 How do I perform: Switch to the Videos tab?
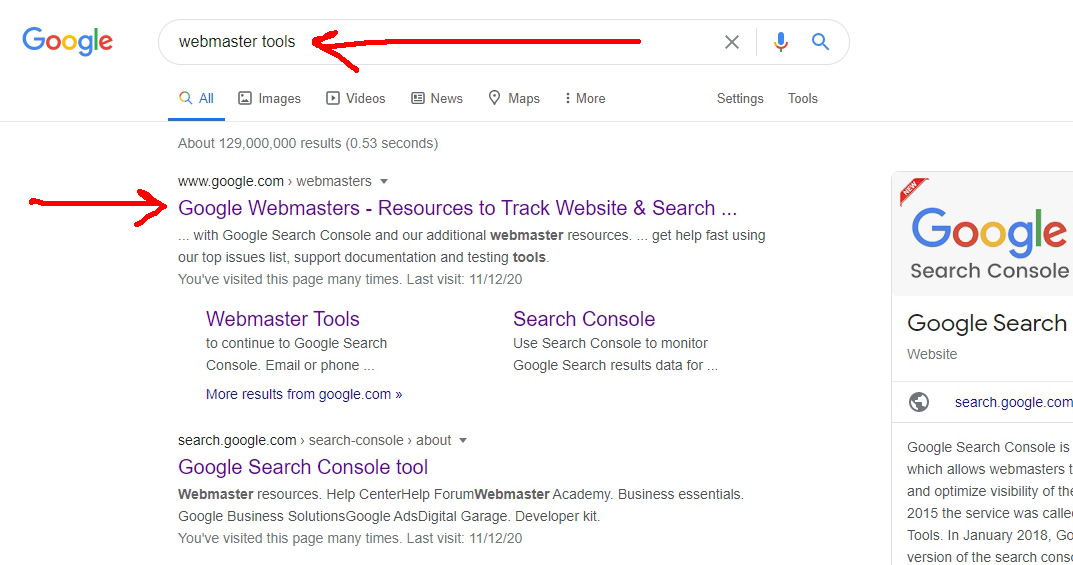click(355, 98)
